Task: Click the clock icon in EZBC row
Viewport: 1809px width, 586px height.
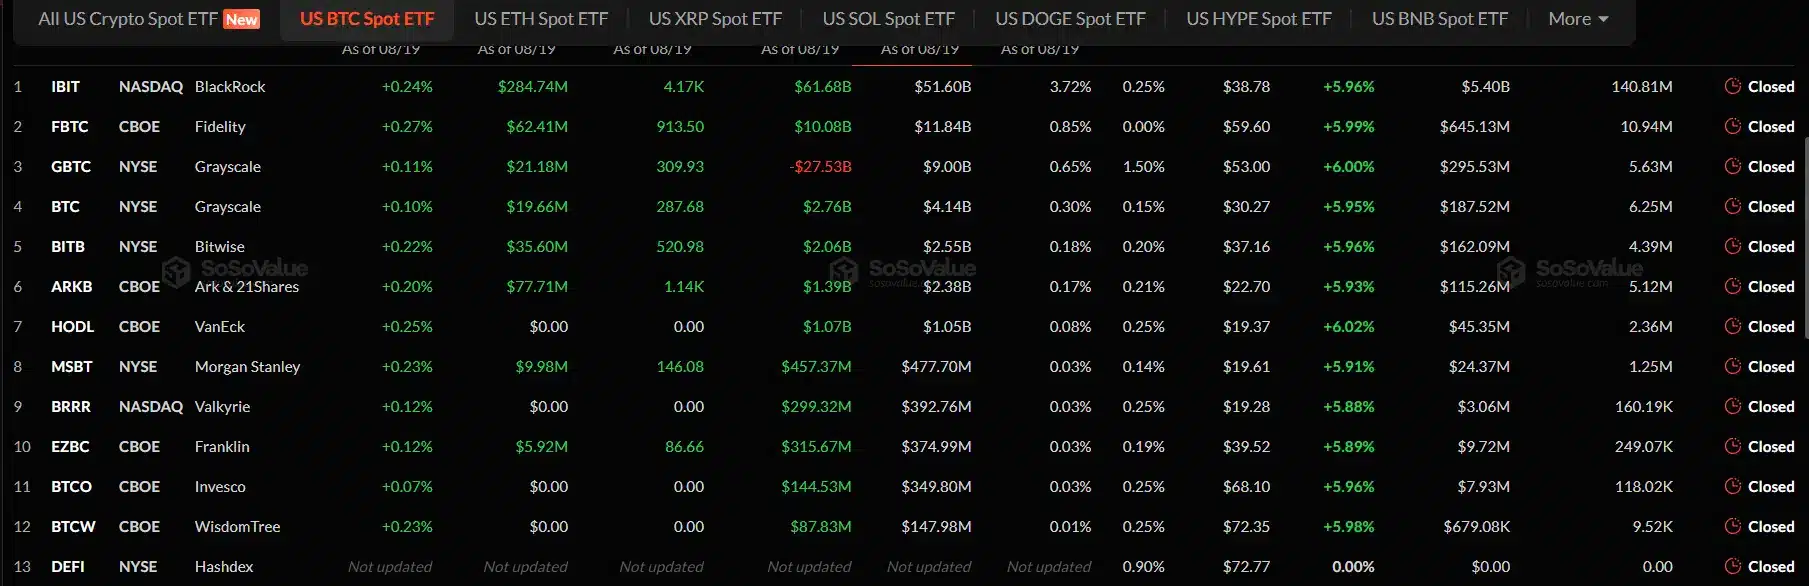Action: (x=1733, y=447)
